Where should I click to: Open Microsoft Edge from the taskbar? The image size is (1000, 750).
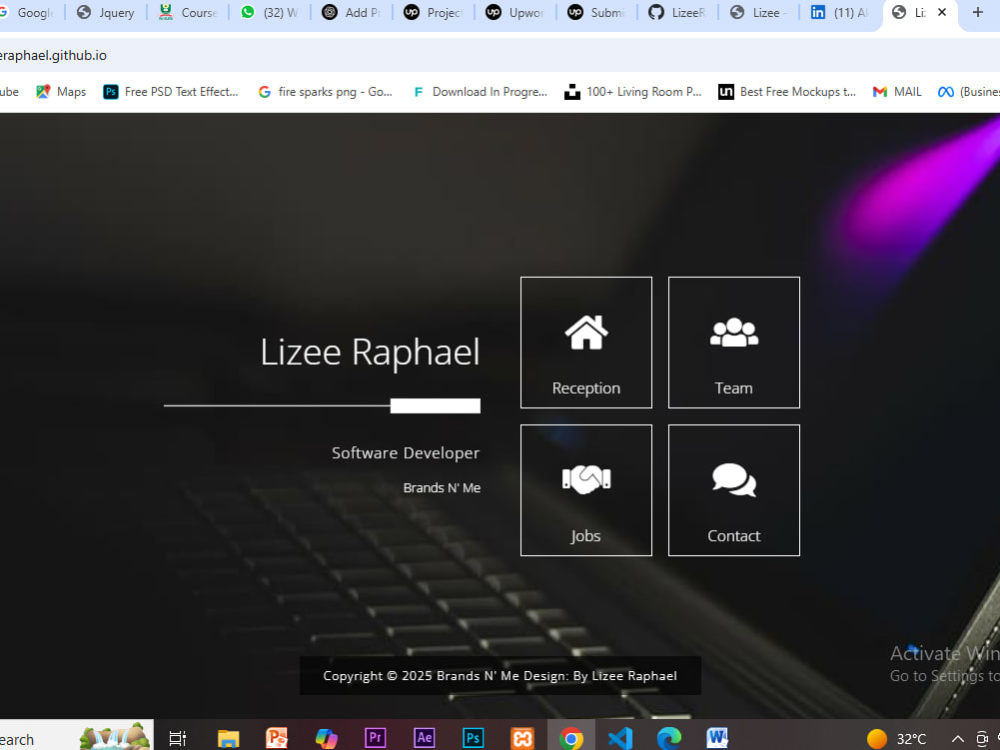669,738
